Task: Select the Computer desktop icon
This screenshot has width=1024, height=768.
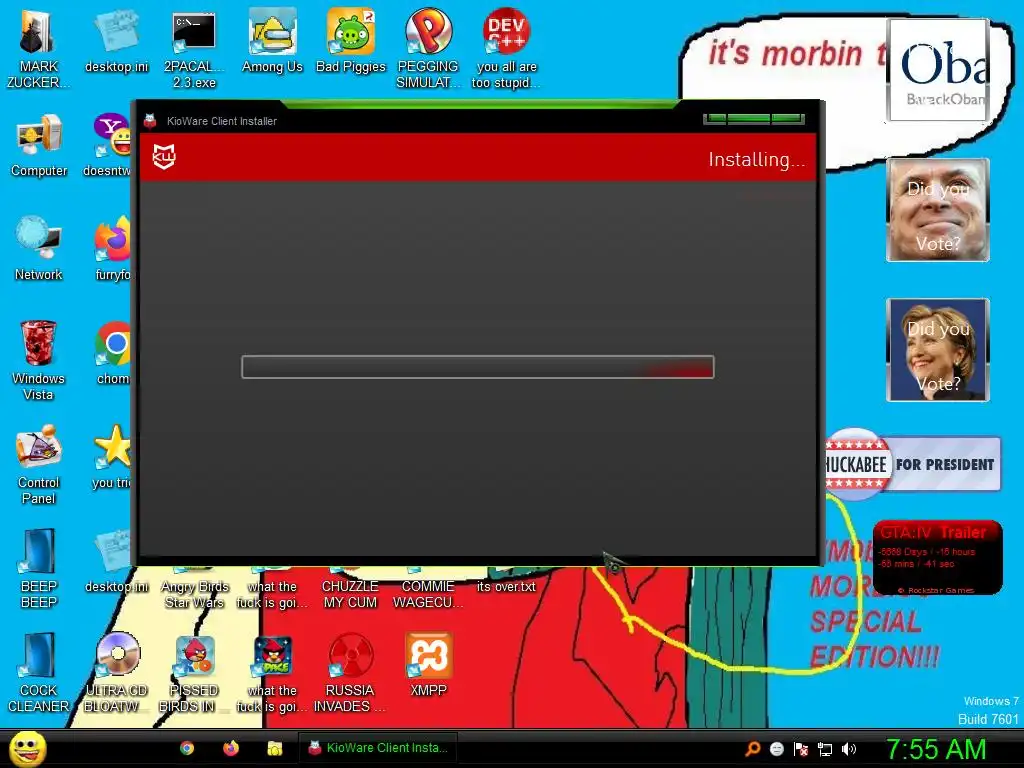Action: click(x=39, y=145)
